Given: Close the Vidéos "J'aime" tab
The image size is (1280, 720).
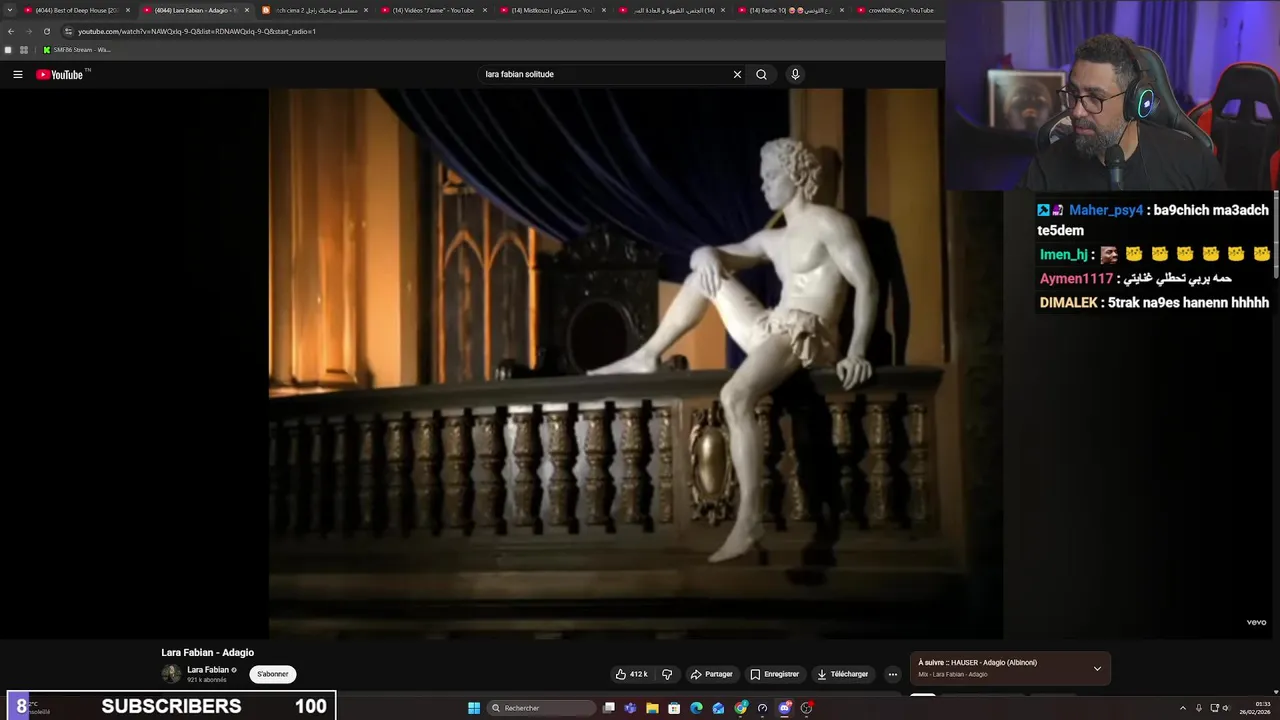Looking at the screenshot, I should pos(485,10).
